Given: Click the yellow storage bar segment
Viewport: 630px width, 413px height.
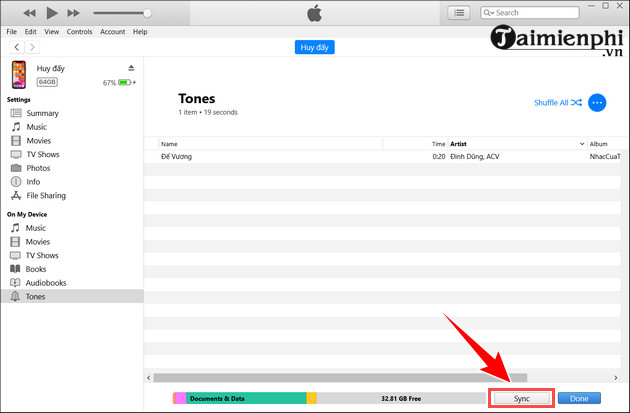Looking at the screenshot, I should pos(311,399).
